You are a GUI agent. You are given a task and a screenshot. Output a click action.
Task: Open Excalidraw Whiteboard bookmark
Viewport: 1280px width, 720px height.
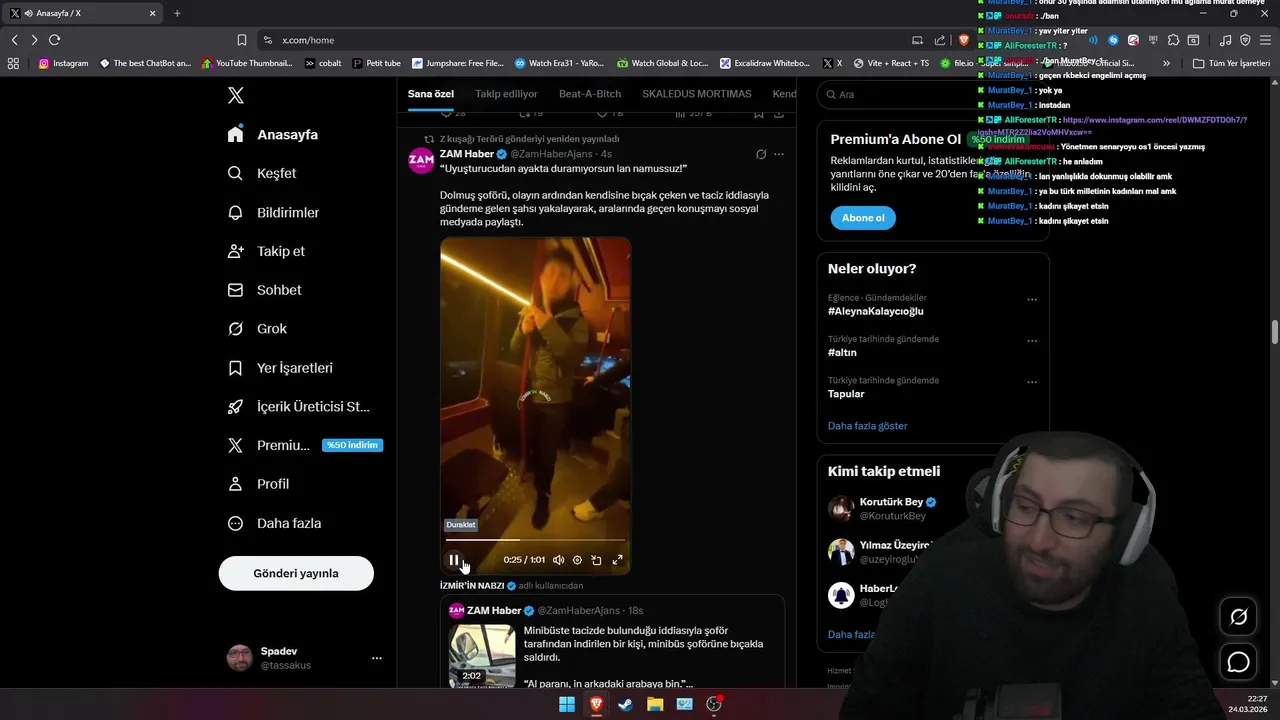(763, 63)
